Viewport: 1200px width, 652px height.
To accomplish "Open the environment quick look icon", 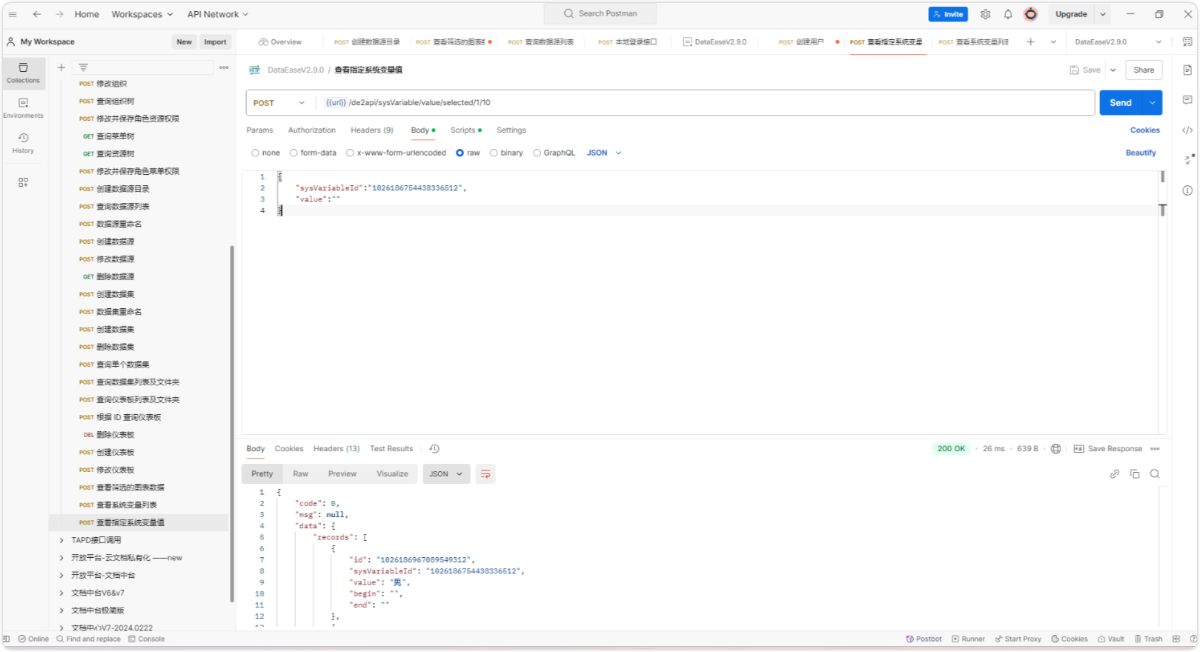I will [x=1187, y=42].
